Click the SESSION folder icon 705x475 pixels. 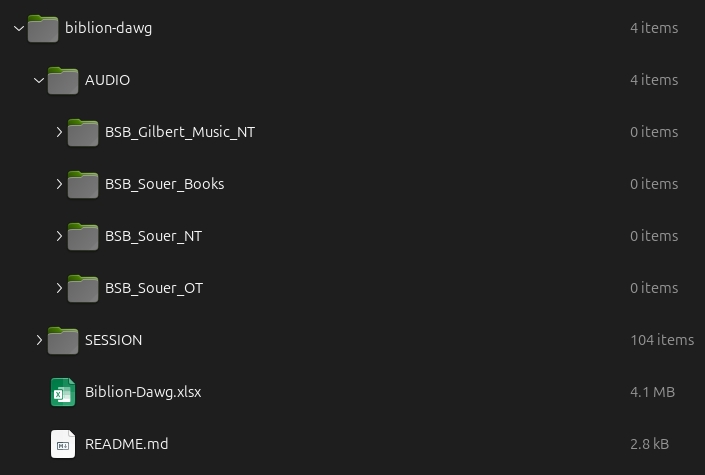click(63, 340)
